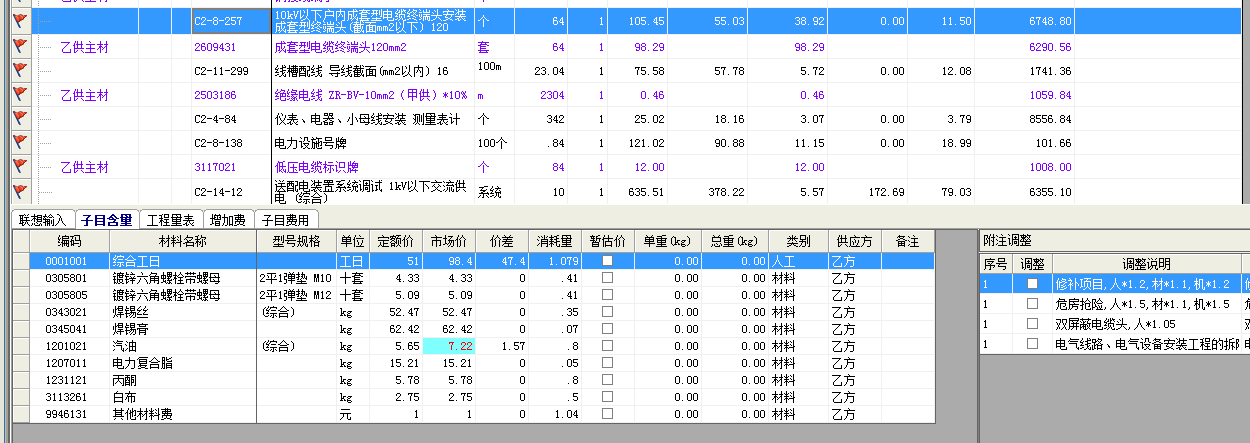The width and height of the screenshot is (1250, 443).
Task: Select the 焊锡膏 material name
Action: tap(131, 329)
